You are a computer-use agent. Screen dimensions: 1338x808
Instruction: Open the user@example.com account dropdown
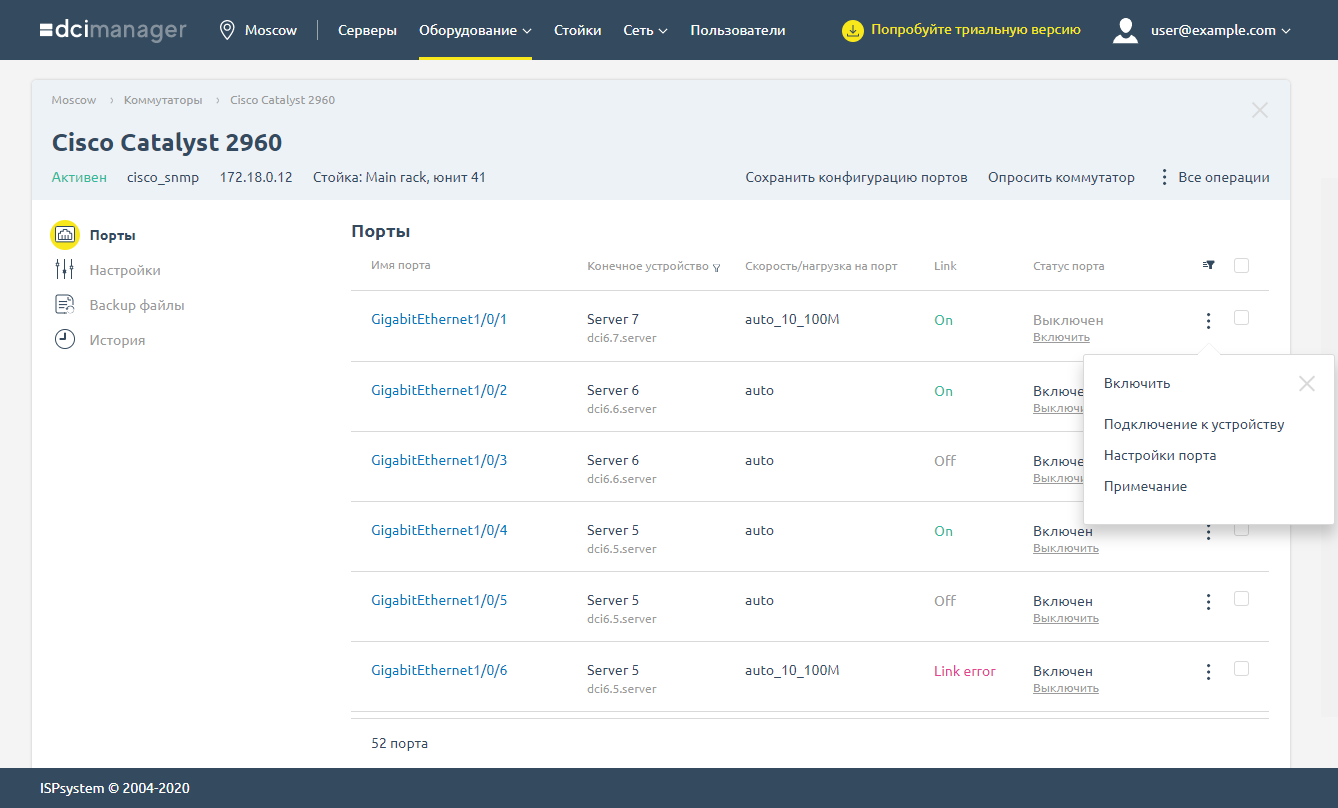tap(1213, 30)
